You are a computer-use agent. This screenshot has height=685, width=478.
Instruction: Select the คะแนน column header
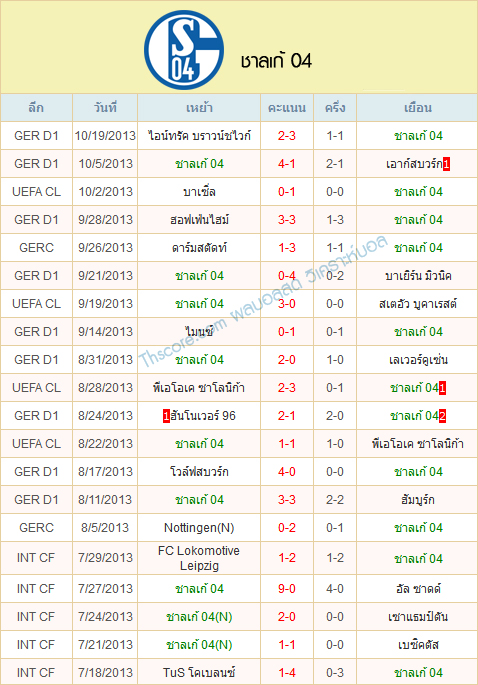pos(287,107)
